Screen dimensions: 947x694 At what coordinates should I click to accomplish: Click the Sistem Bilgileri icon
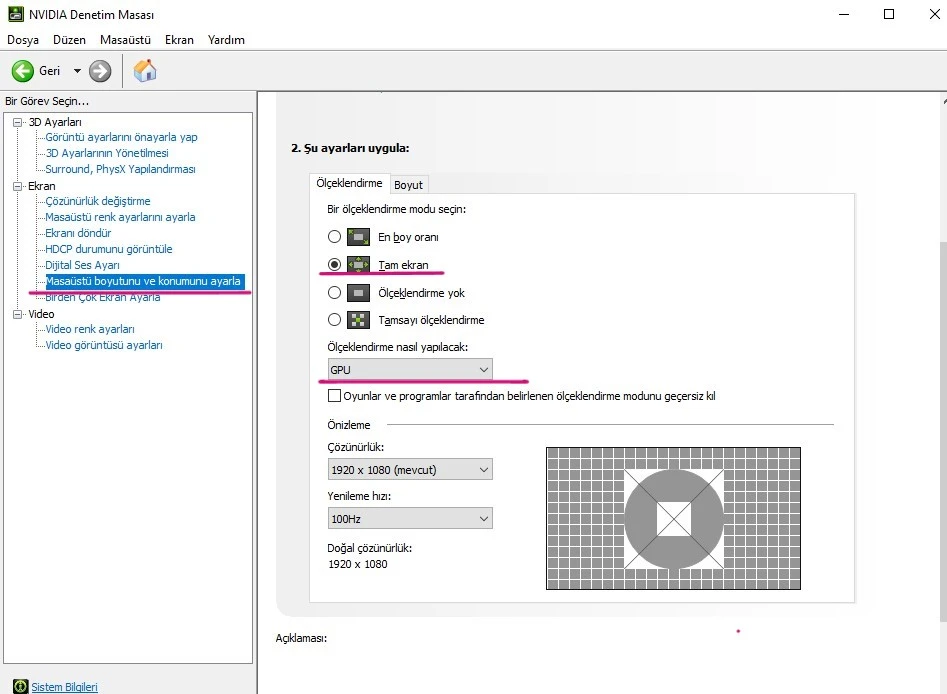coord(21,687)
